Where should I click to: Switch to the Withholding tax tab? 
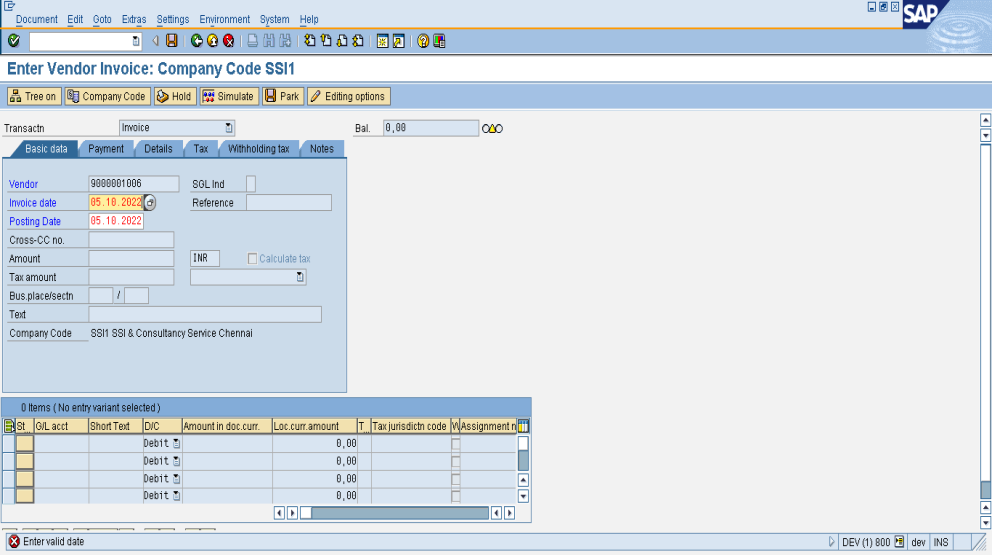point(258,149)
